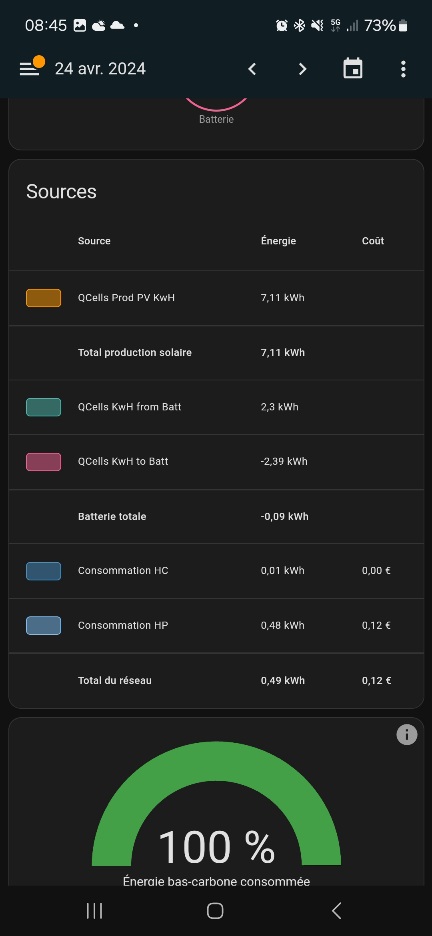Go to next day arrow

tap(303, 69)
